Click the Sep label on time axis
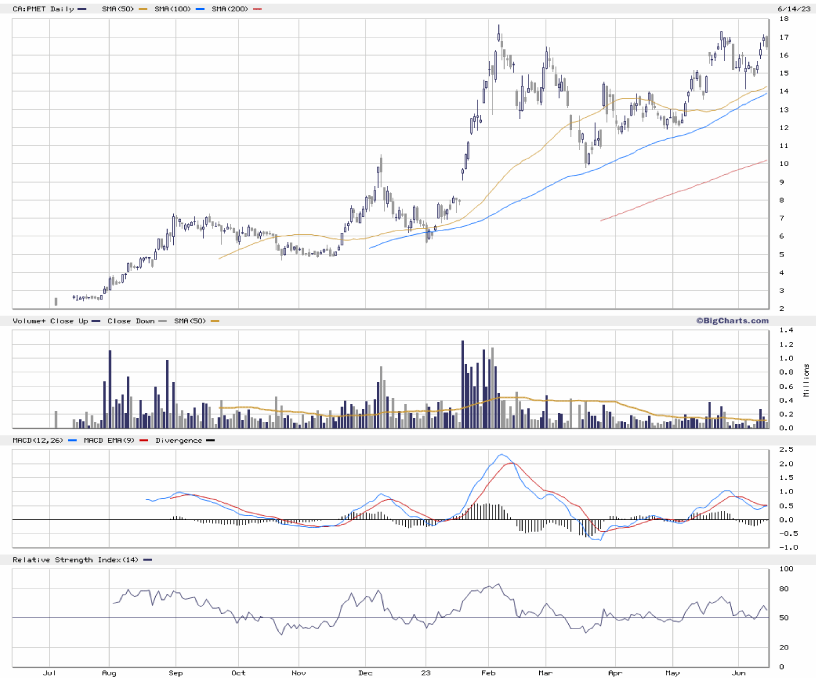 [177, 671]
